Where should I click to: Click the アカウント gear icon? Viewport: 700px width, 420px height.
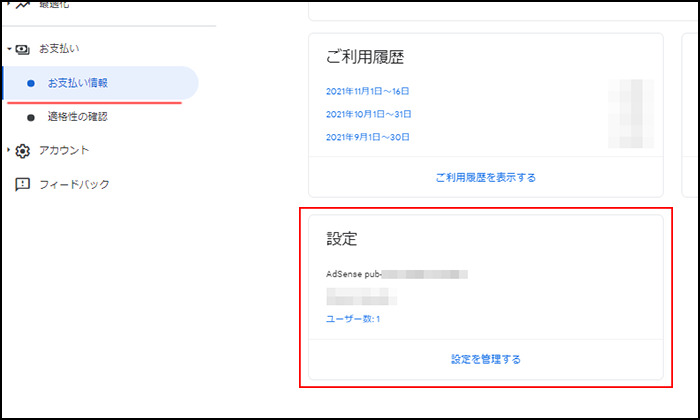(22, 151)
